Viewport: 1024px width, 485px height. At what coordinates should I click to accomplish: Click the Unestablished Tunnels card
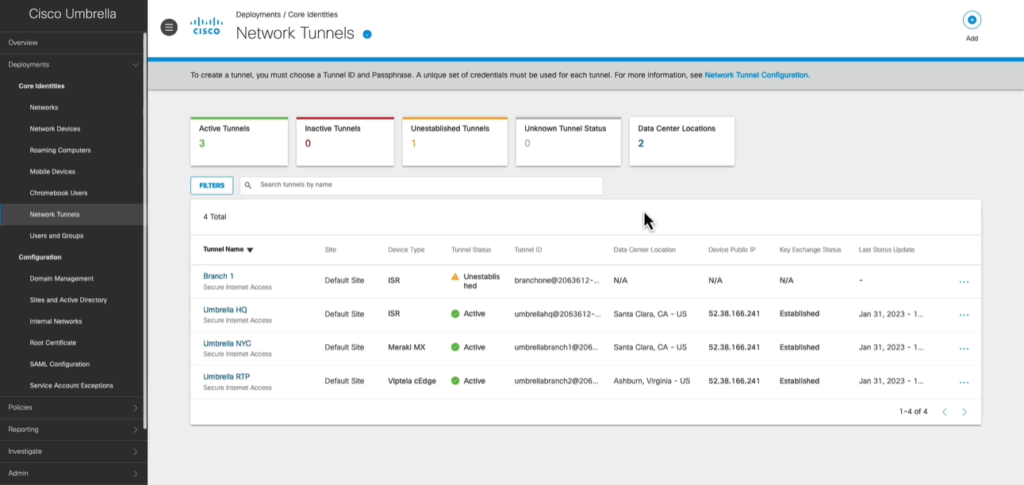455,142
